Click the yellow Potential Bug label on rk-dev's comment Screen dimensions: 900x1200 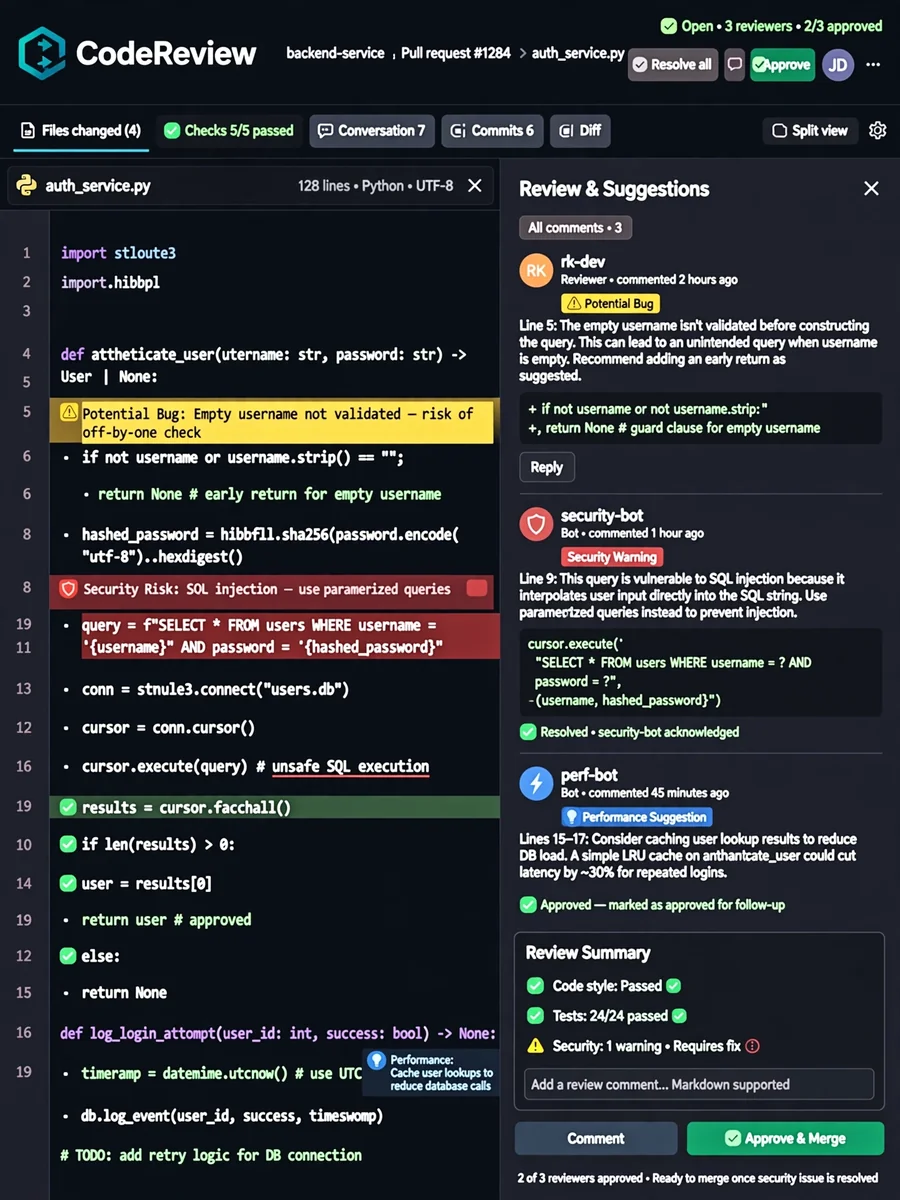pyautogui.click(x=610, y=303)
